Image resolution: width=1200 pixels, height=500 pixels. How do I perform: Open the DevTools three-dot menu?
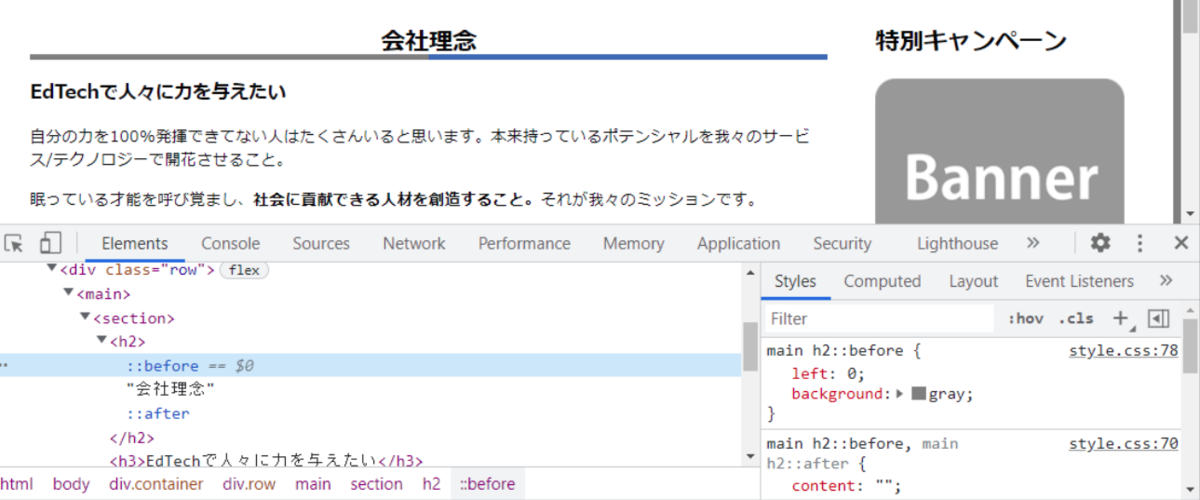tap(1140, 243)
